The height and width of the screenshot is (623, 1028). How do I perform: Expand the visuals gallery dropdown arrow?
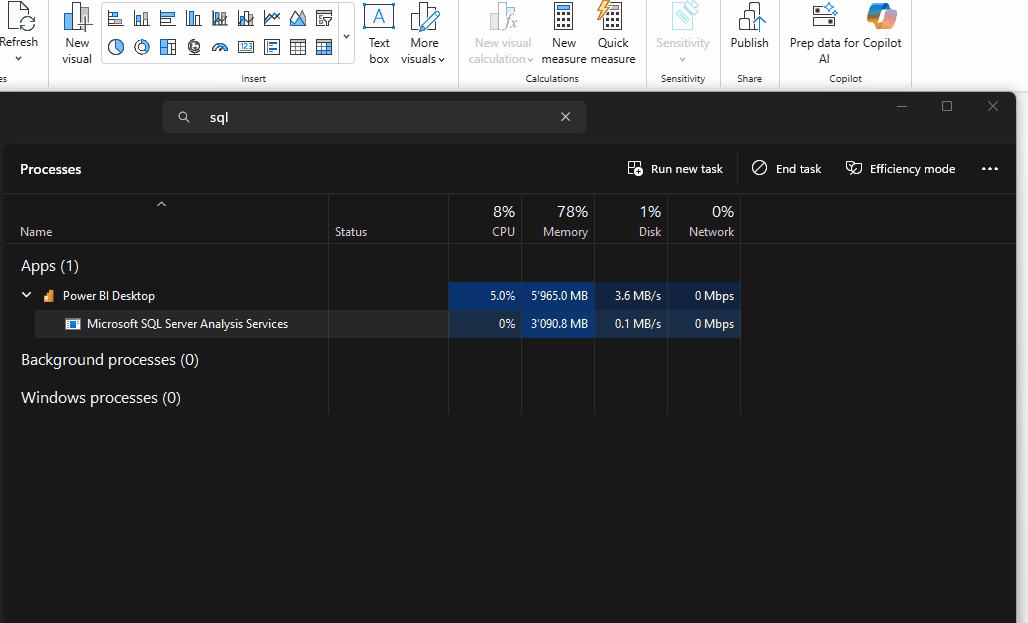(x=346, y=37)
